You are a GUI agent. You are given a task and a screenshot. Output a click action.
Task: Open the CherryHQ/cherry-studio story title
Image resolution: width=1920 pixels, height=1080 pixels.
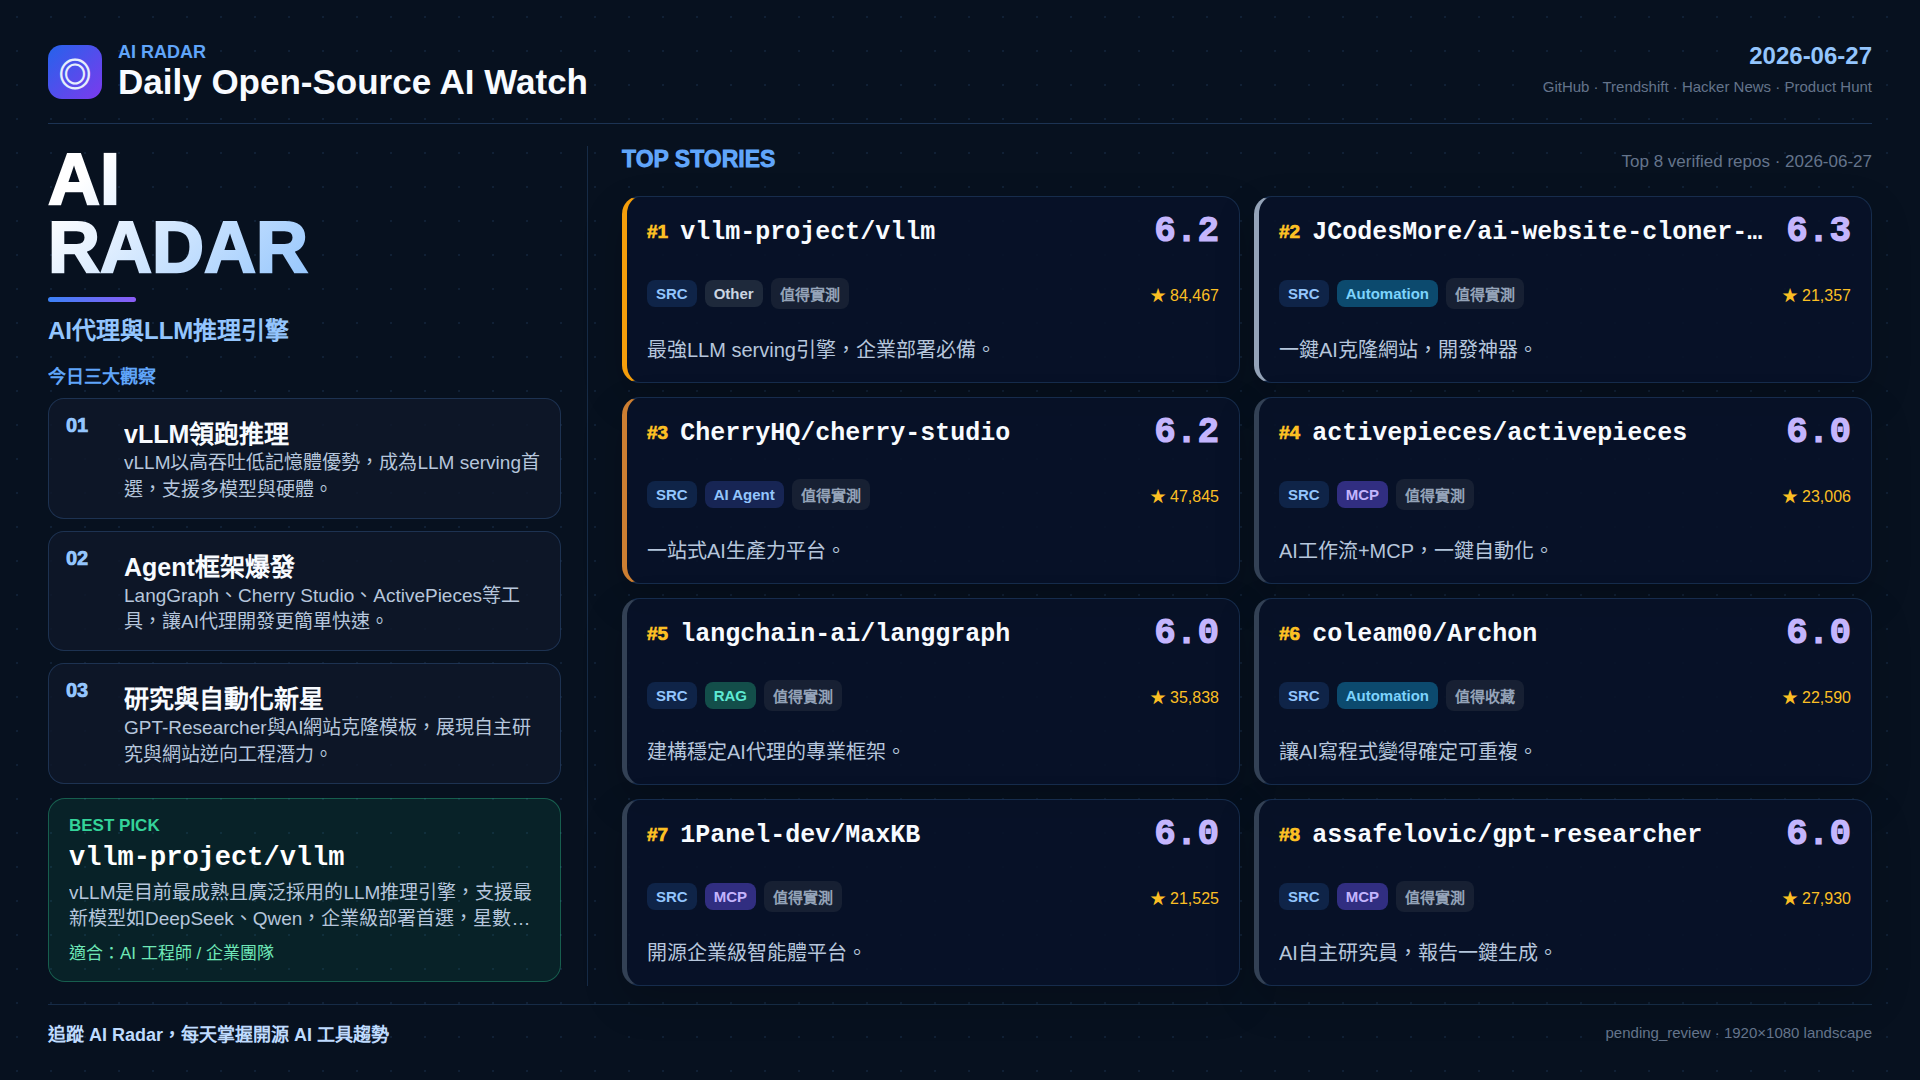tap(845, 432)
